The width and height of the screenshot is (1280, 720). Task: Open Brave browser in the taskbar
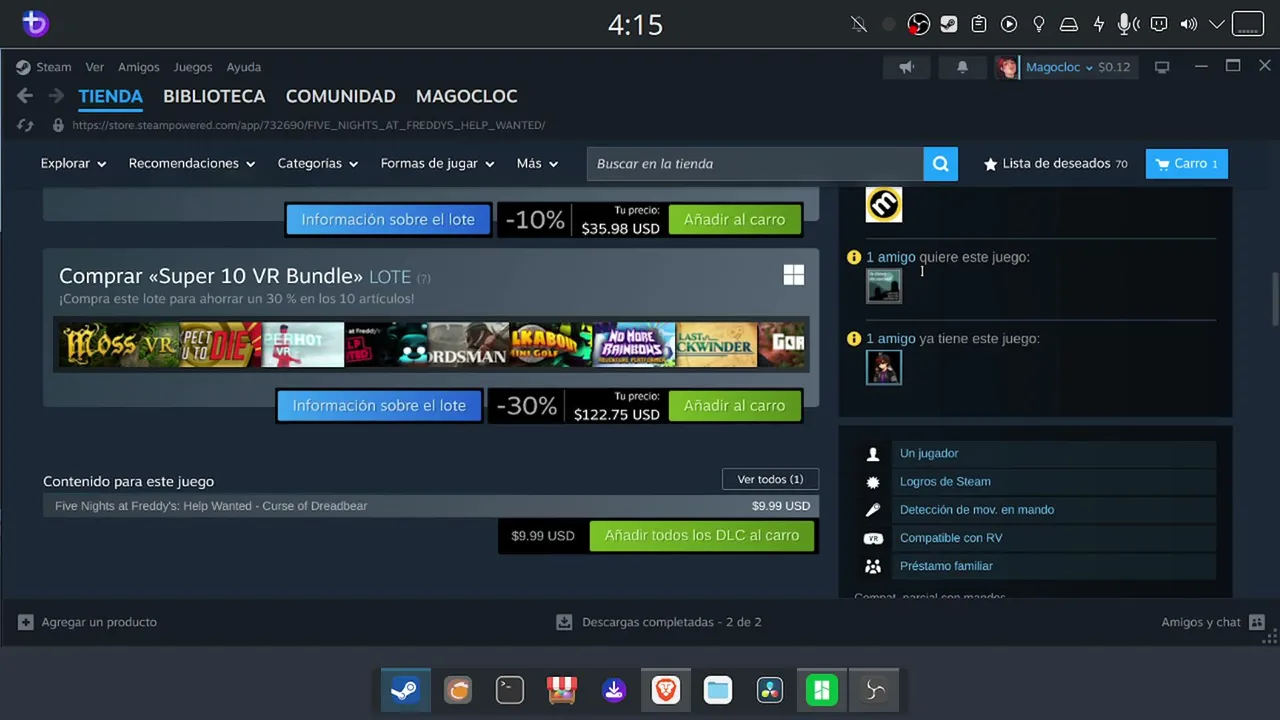coord(666,690)
